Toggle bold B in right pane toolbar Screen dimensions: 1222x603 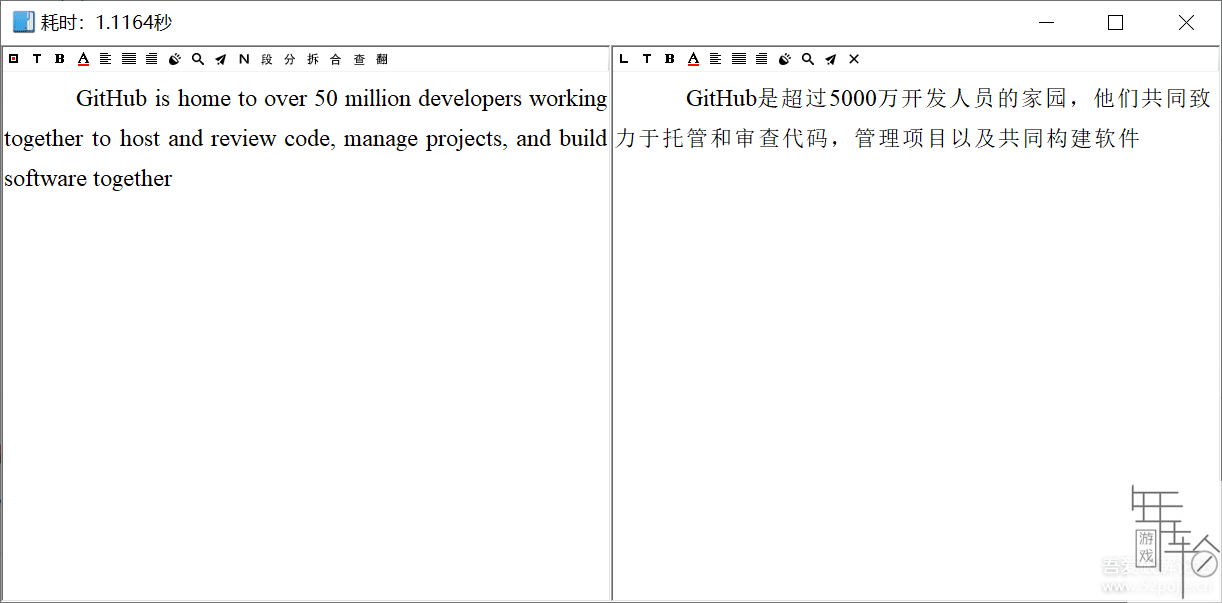(x=670, y=59)
